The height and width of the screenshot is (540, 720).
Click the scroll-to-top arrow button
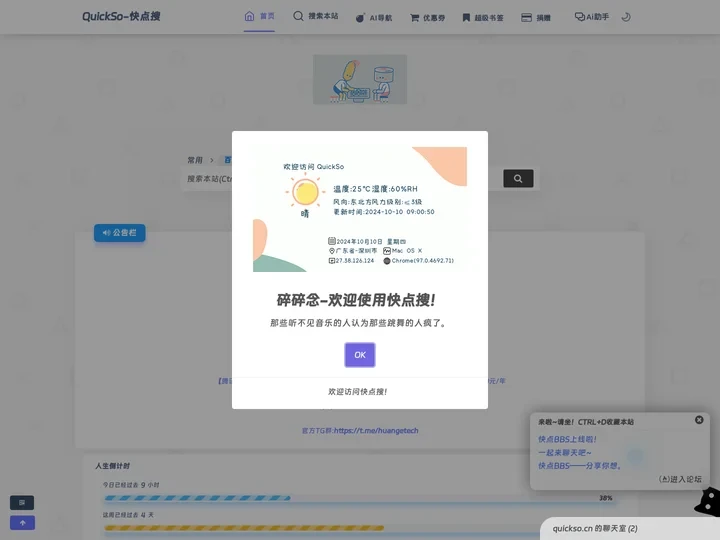pyautogui.click(x=22, y=523)
